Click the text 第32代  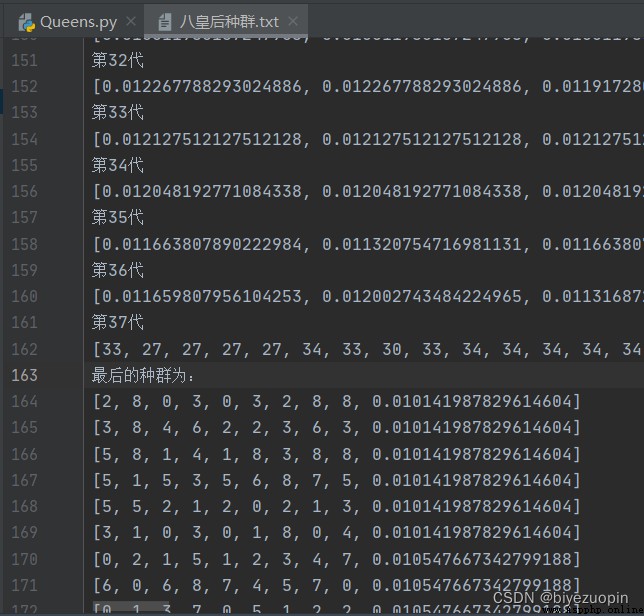click(117, 60)
